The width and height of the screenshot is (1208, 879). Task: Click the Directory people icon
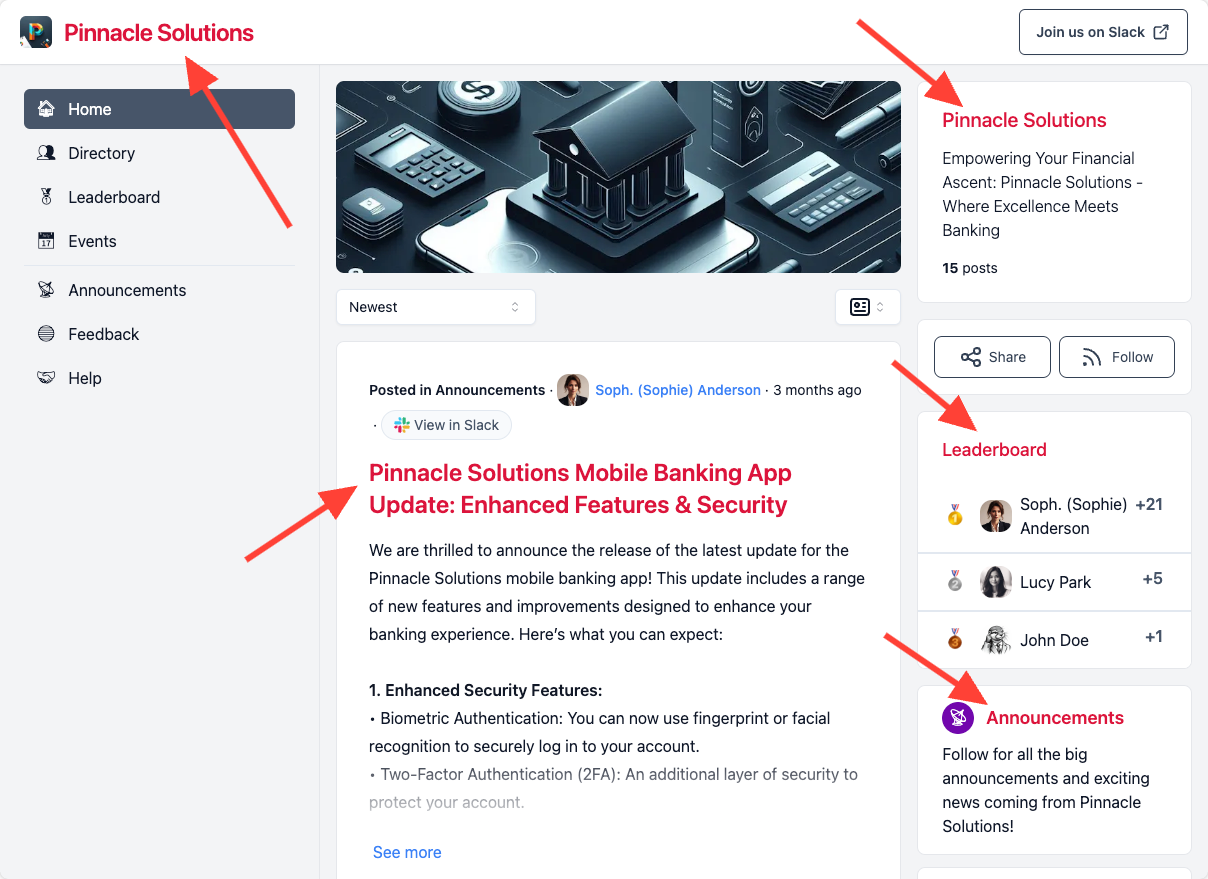pos(46,152)
